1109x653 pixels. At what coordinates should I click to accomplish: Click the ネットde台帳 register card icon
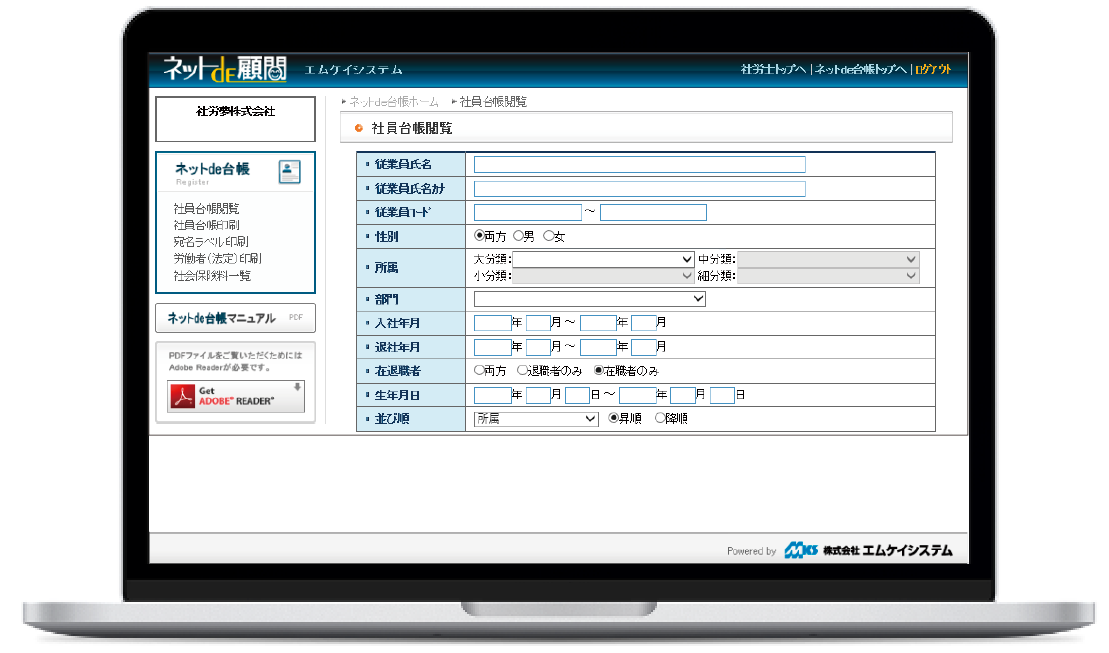tap(289, 171)
